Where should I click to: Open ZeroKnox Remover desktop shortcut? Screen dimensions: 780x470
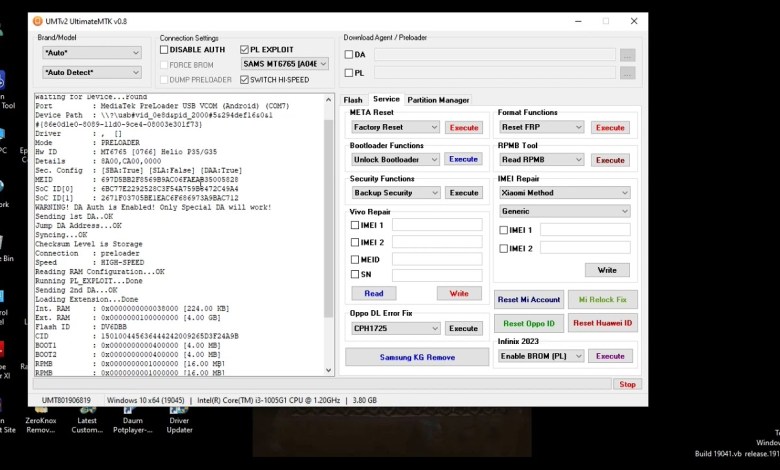[x=41, y=421]
